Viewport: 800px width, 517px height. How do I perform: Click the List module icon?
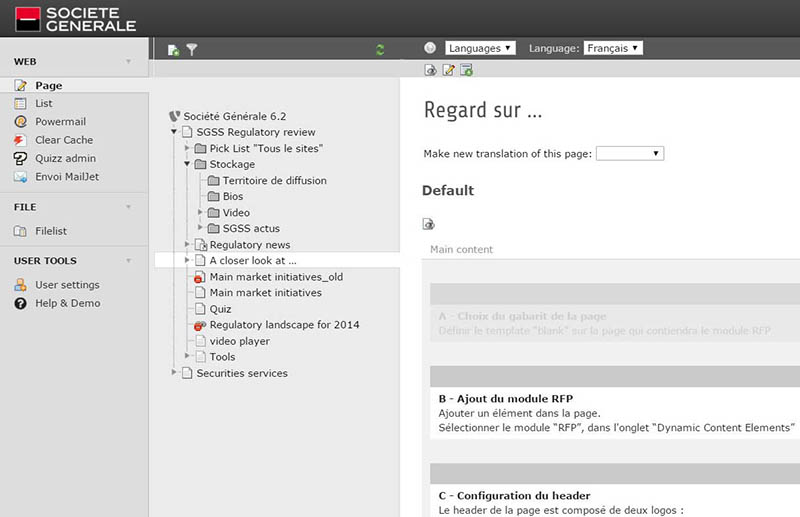pyautogui.click(x=20, y=104)
